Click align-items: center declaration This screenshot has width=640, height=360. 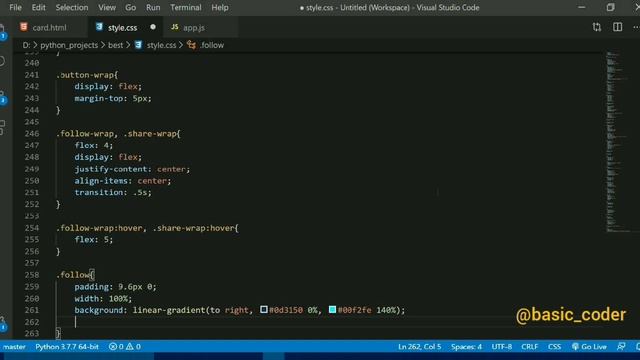(x=123, y=180)
